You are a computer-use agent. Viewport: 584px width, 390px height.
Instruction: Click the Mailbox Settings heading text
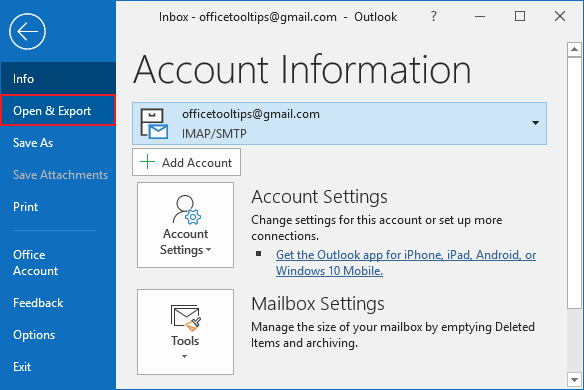318,304
